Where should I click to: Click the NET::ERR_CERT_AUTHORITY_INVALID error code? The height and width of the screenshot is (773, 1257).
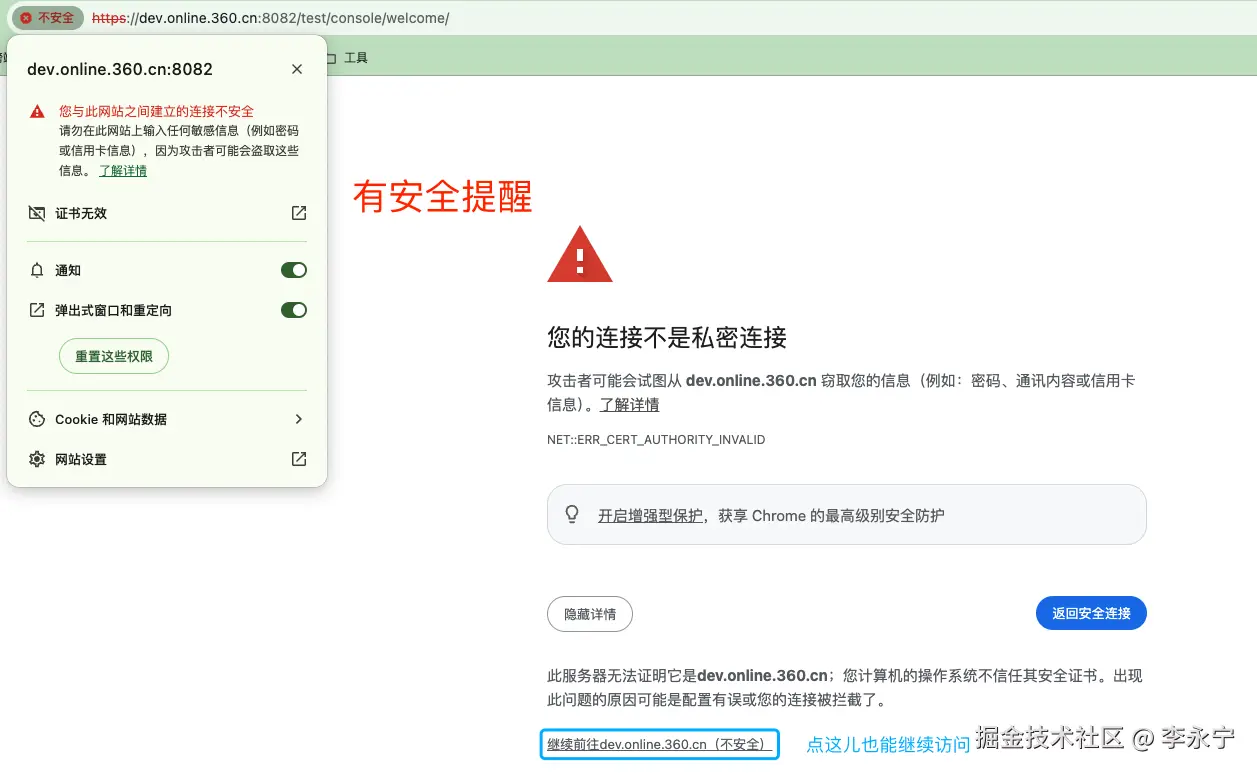pos(656,440)
